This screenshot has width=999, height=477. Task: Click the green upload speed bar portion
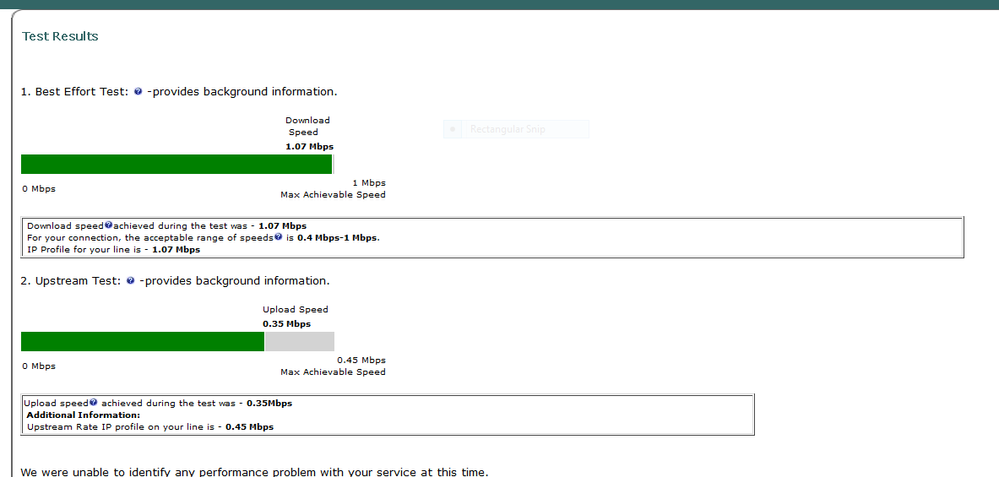142,341
